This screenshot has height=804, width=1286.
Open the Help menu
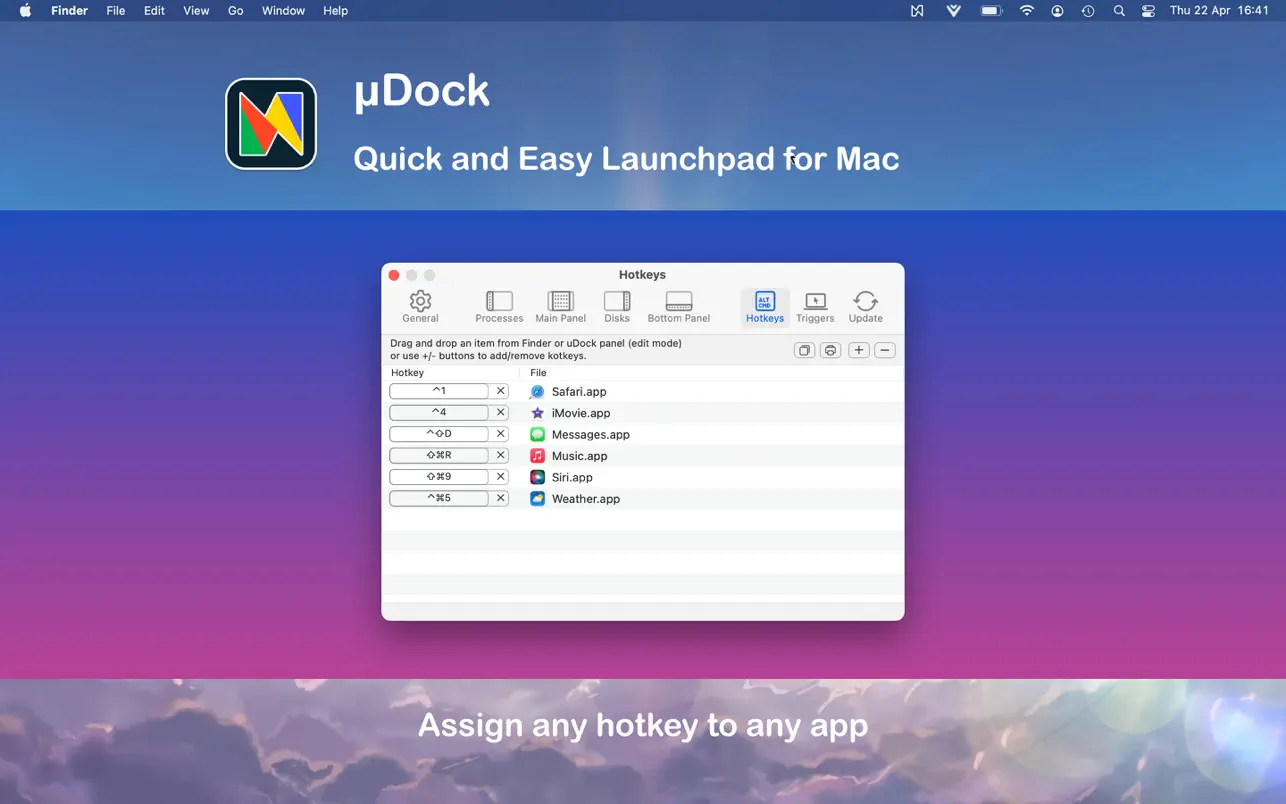point(335,11)
